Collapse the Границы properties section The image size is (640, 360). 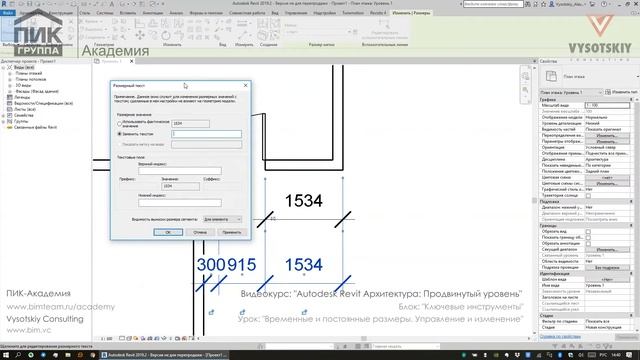631,225
